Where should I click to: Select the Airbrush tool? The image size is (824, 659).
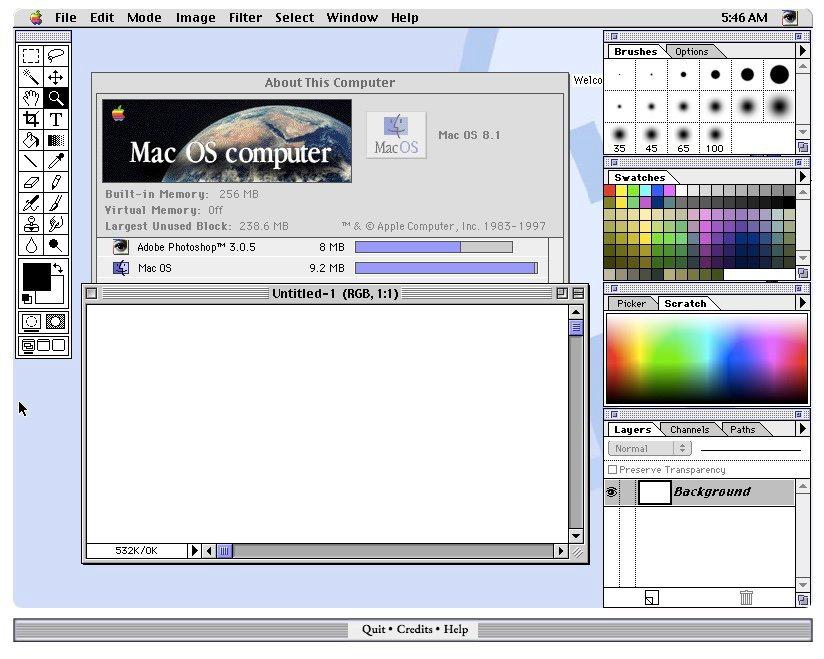(x=31, y=203)
